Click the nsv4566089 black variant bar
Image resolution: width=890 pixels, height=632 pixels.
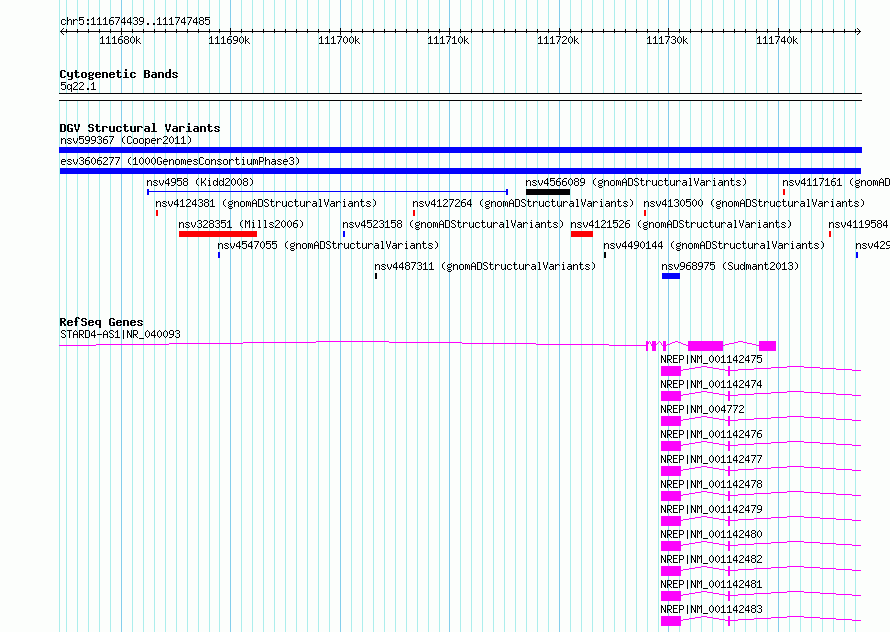click(x=548, y=192)
